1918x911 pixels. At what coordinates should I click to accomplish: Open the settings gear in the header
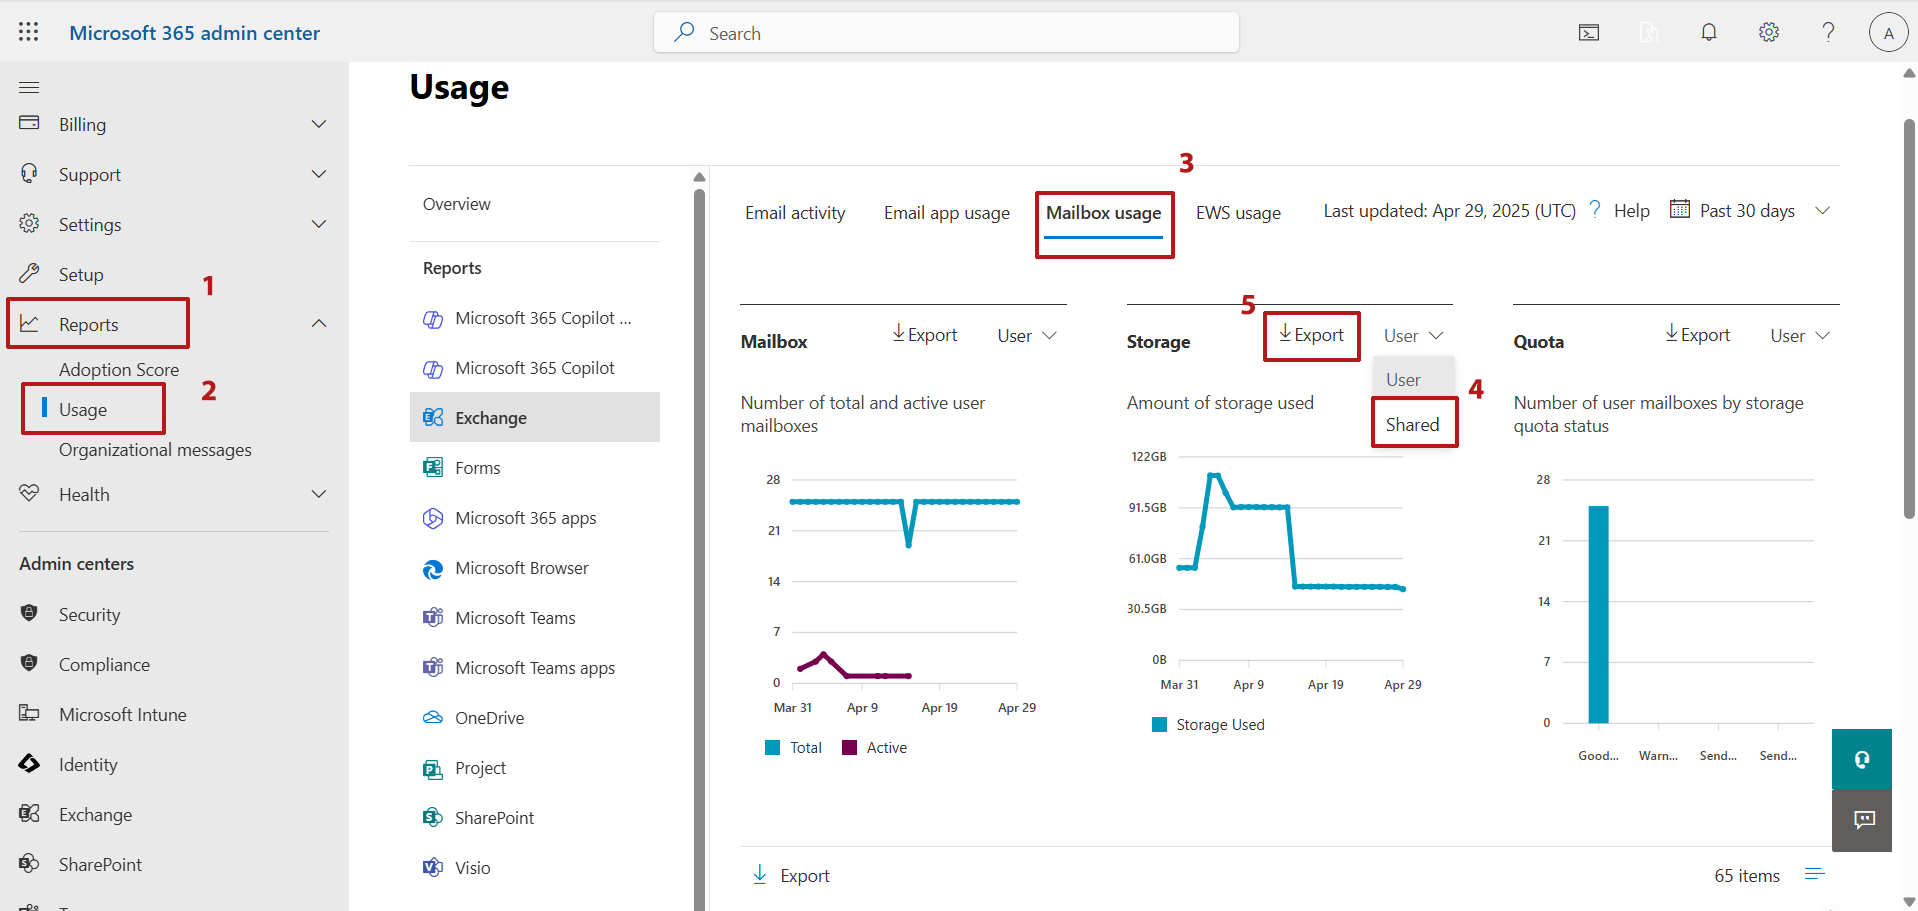1769,33
